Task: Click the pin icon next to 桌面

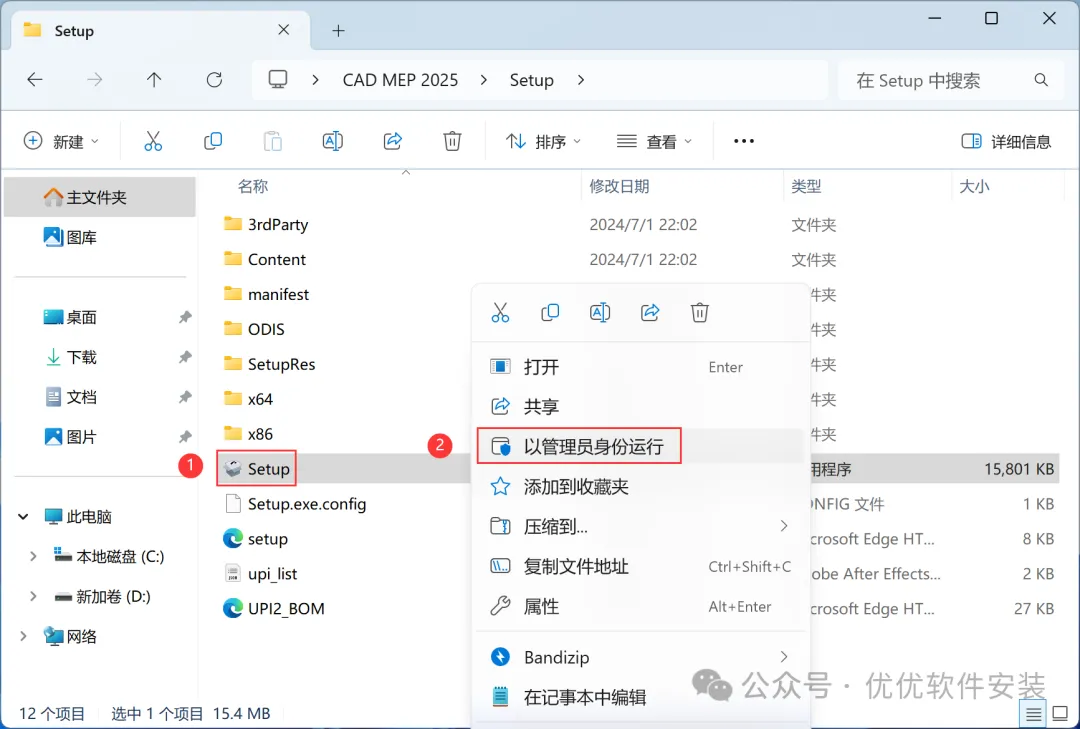Action: pos(185,317)
